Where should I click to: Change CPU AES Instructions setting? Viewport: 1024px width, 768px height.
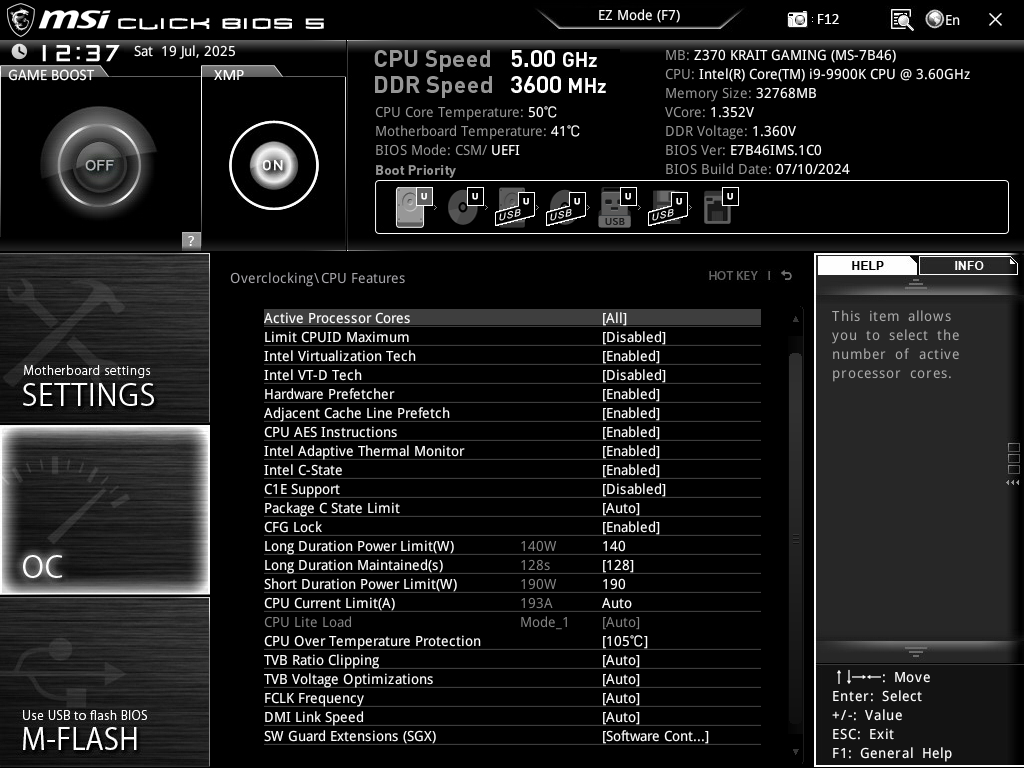[512, 432]
